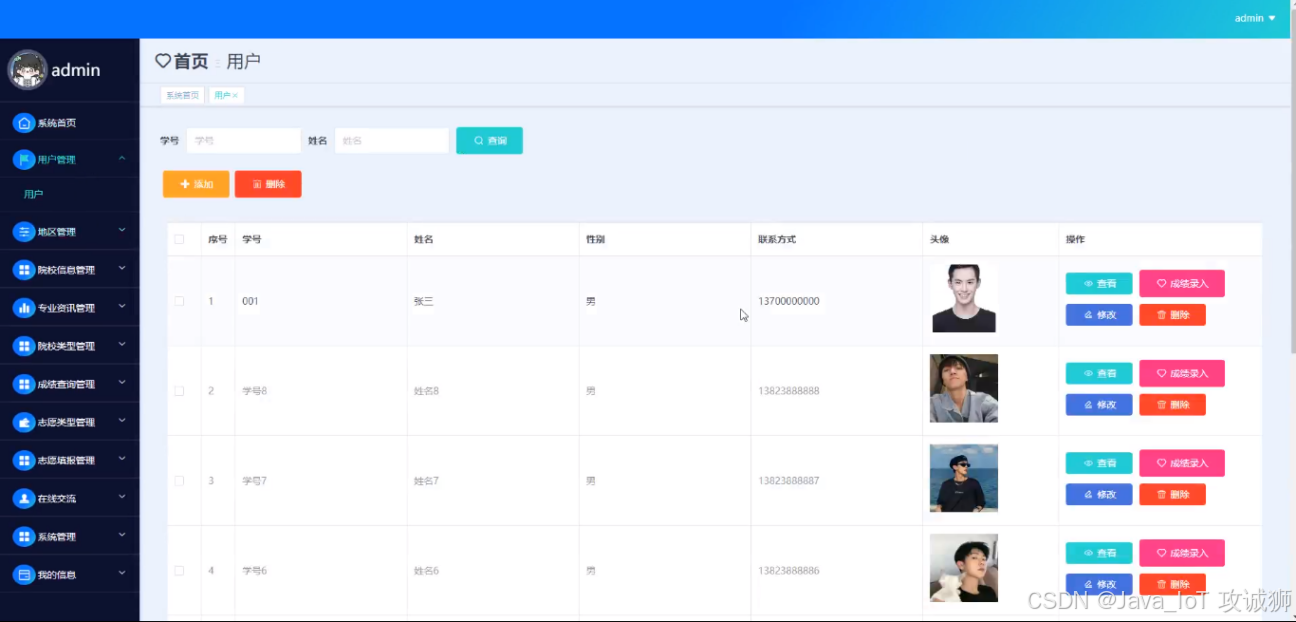
Task: Click the vertical scrollbar on the right
Action: (x=1291, y=200)
